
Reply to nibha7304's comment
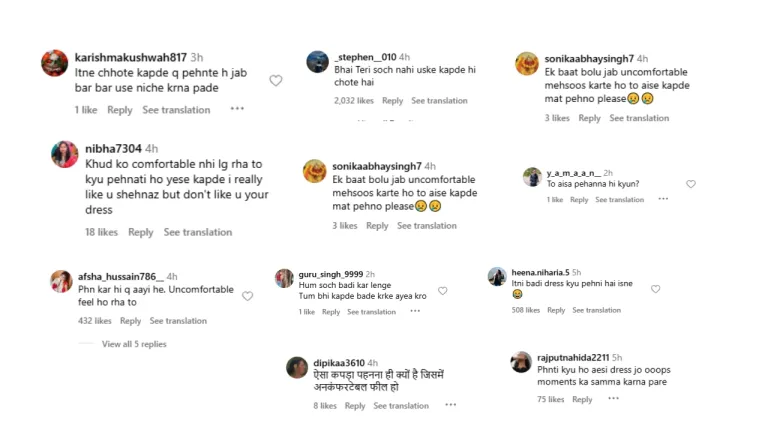coord(141,232)
